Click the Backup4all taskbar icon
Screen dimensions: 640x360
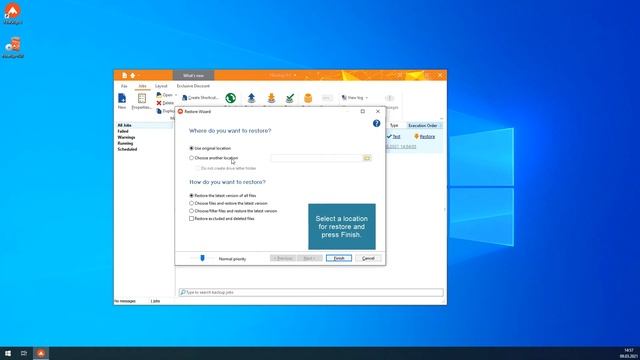coord(40,353)
